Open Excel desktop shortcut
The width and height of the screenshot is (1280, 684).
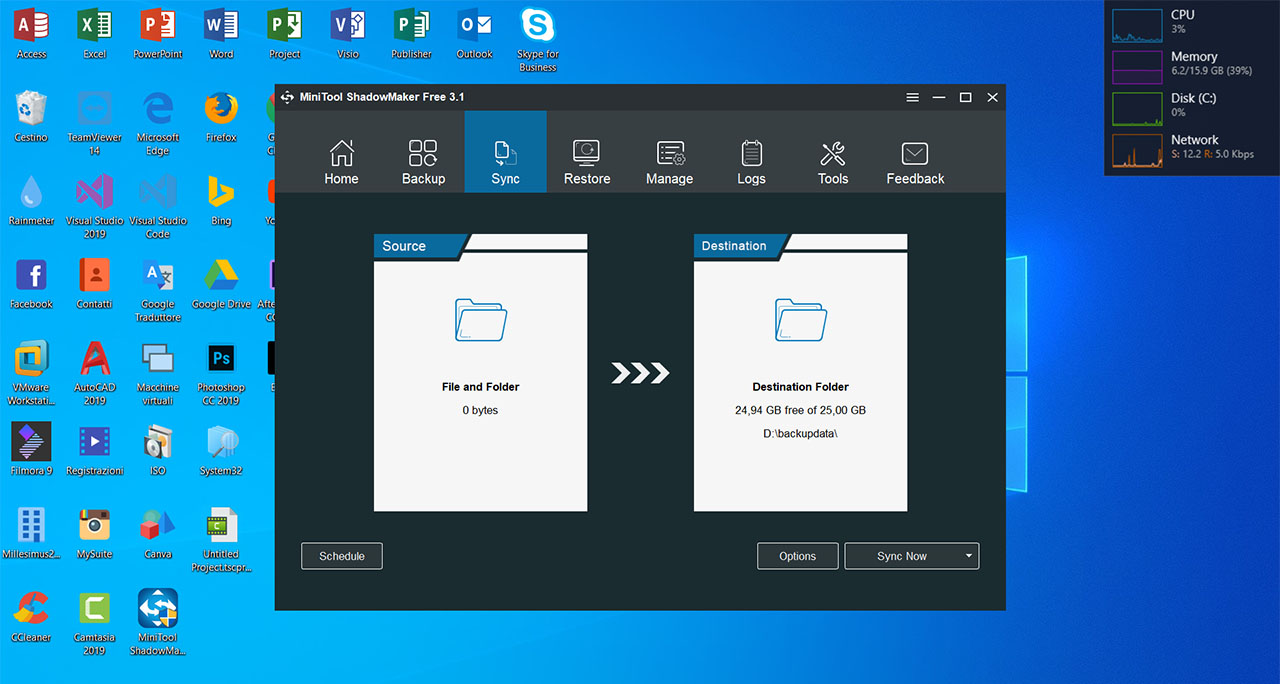pos(95,33)
